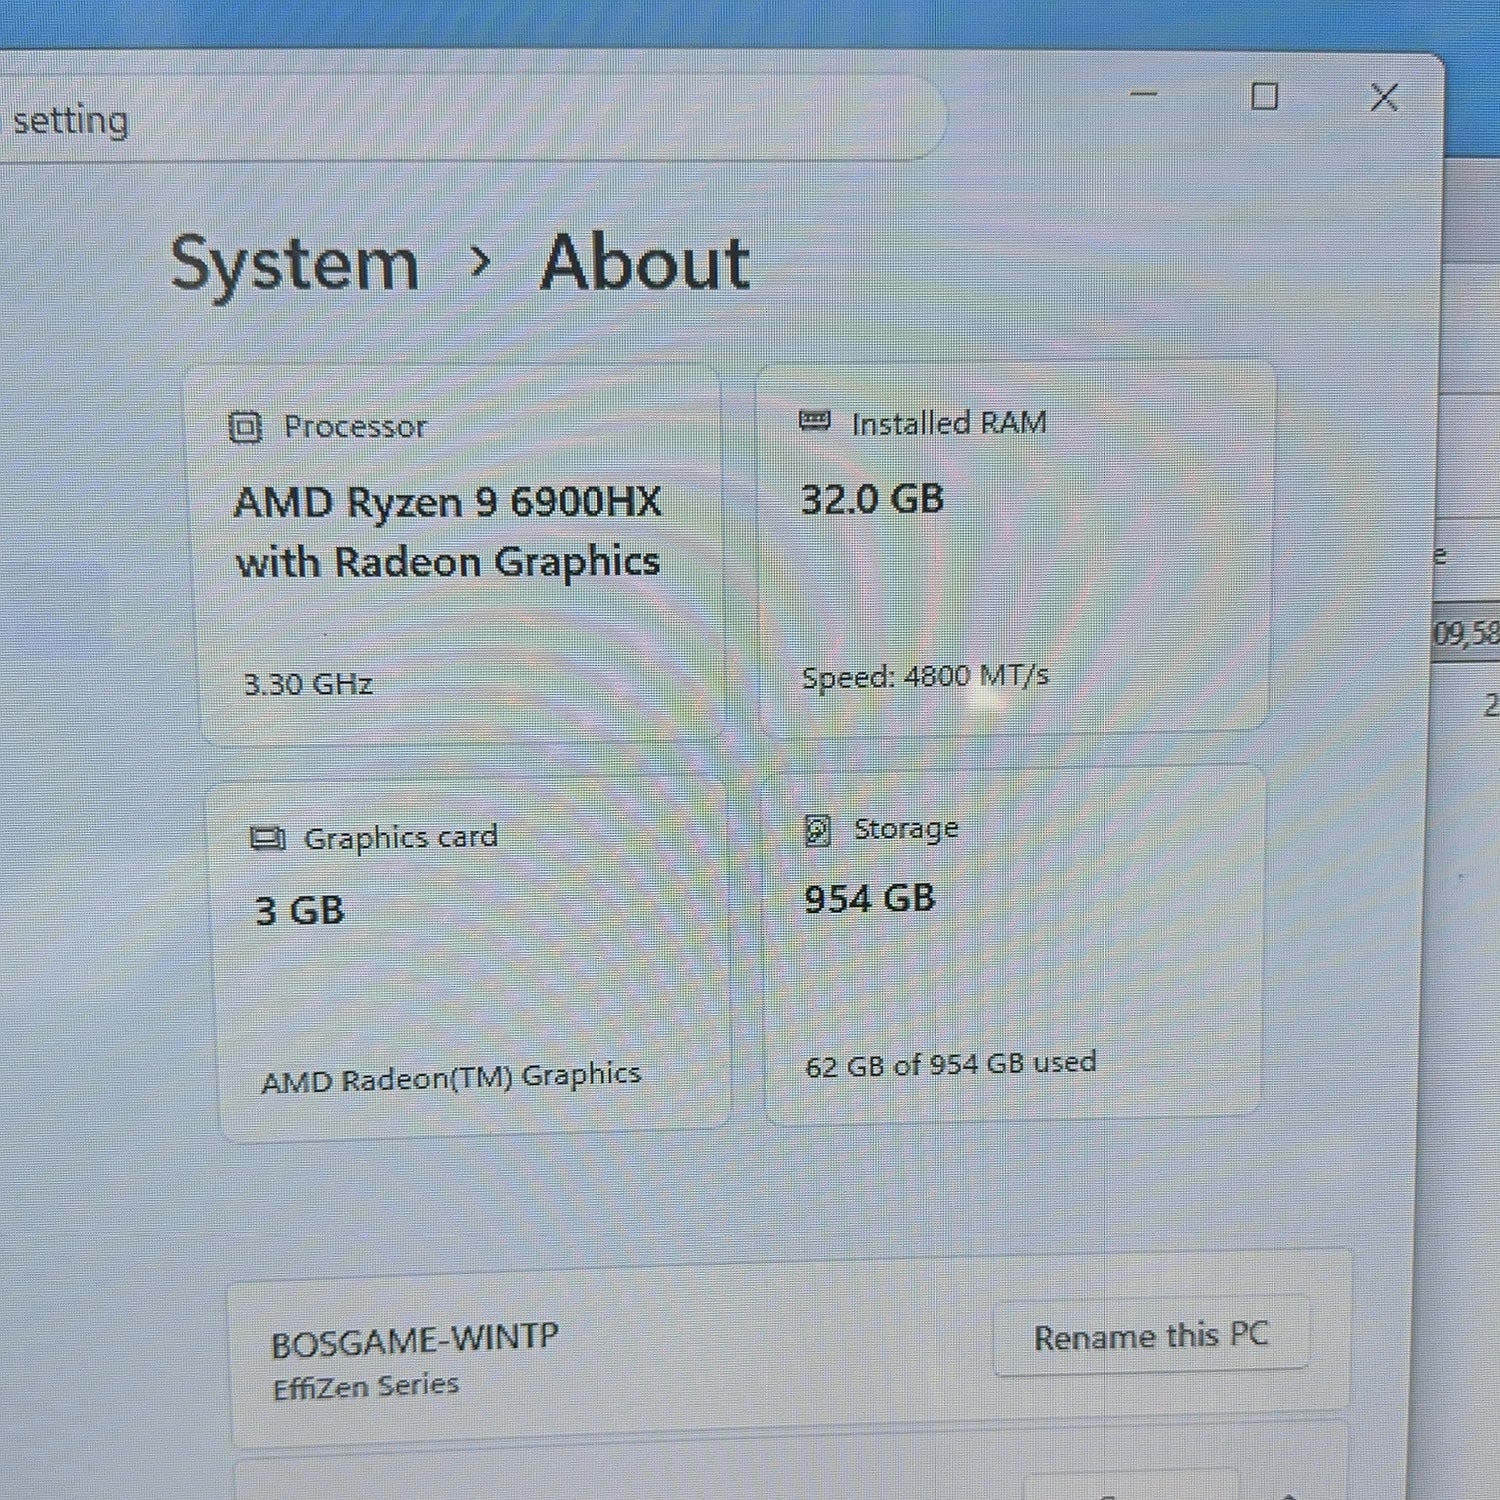Select the About breadcrumb heading
The width and height of the screenshot is (1500, 1500).
645,262
